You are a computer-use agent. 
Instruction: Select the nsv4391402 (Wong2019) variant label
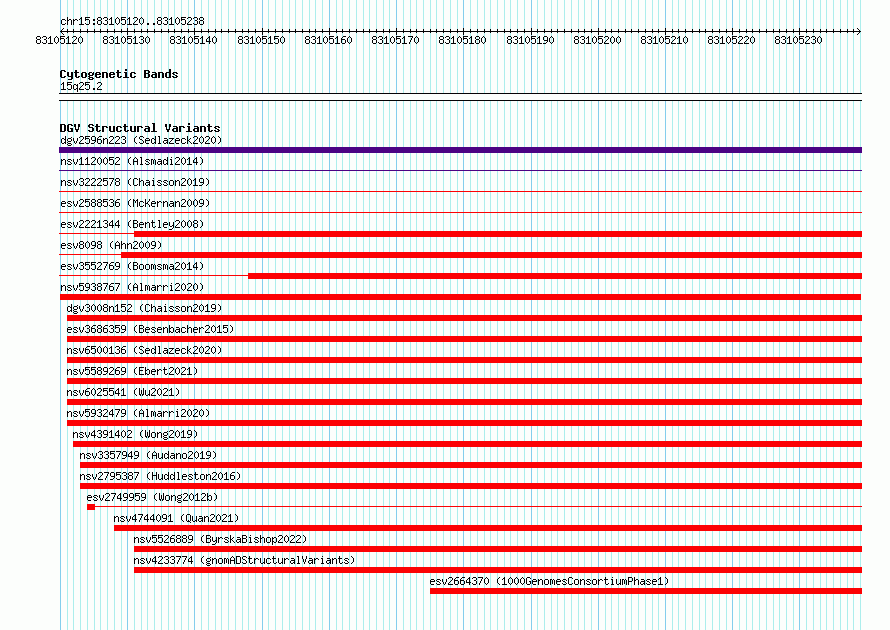[135, 434]
